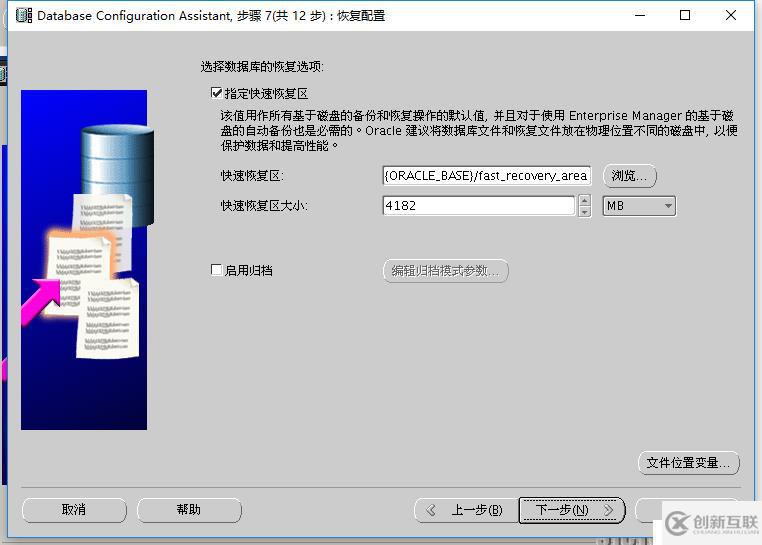The image size is (762, 545).
Task: Open the MB size unit dropdown
Action: 639,206
